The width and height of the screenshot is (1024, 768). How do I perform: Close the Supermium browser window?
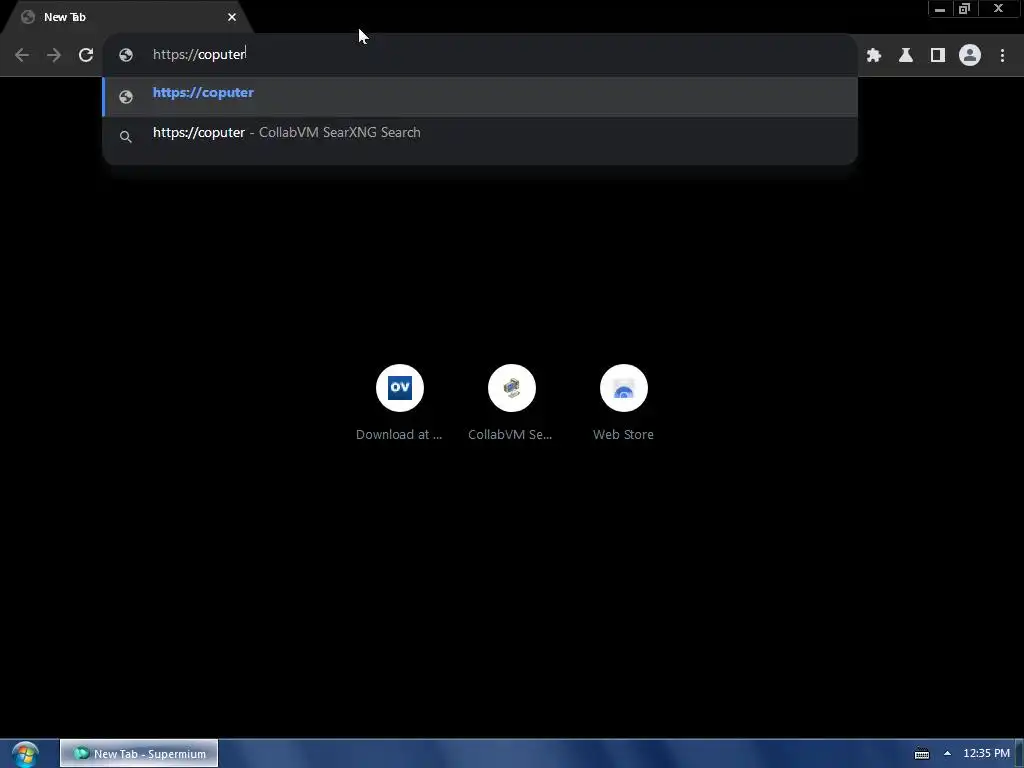point(998,9)
